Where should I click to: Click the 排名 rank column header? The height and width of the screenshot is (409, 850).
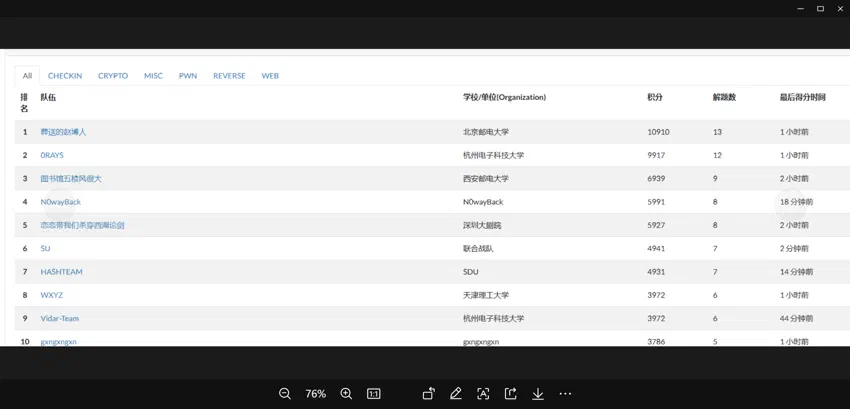(x=24, y=103)
